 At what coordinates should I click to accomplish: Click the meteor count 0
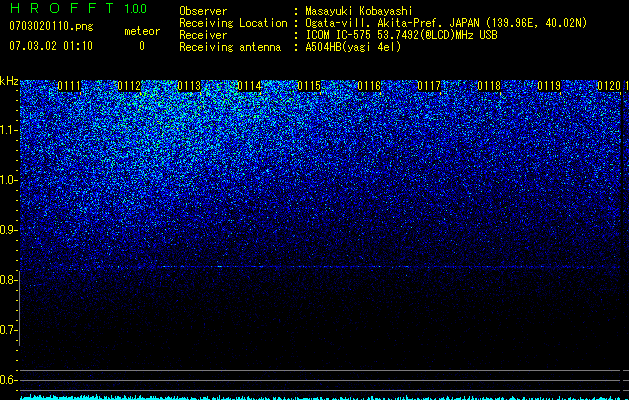point(142,46)
